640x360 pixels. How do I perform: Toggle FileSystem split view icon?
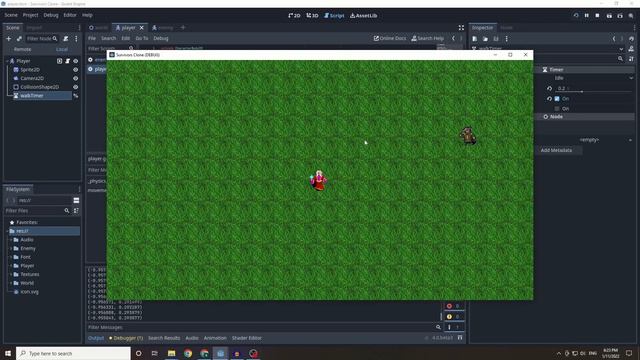click(x=76, y=200)
